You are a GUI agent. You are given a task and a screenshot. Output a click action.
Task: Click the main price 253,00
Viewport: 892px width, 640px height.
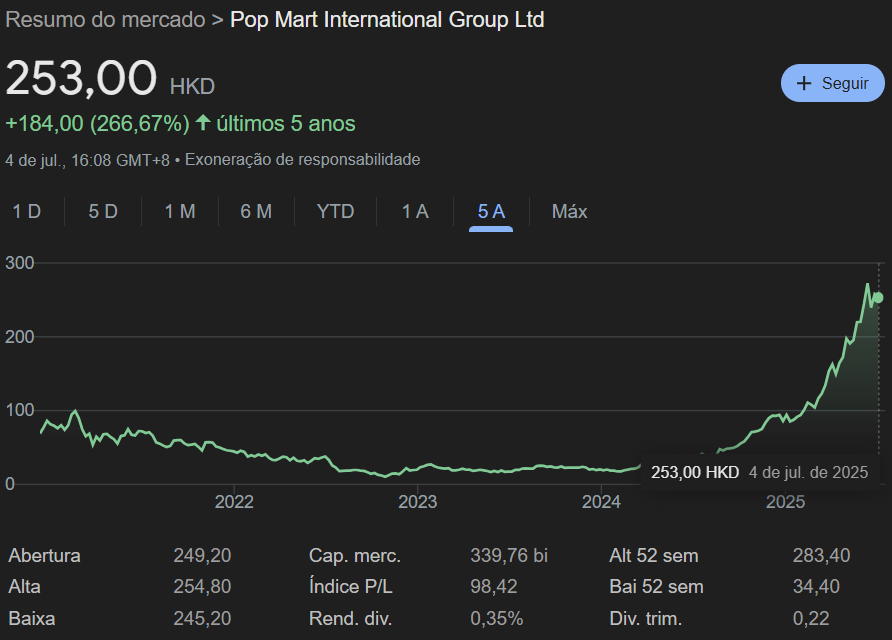[x=81, y=78]
